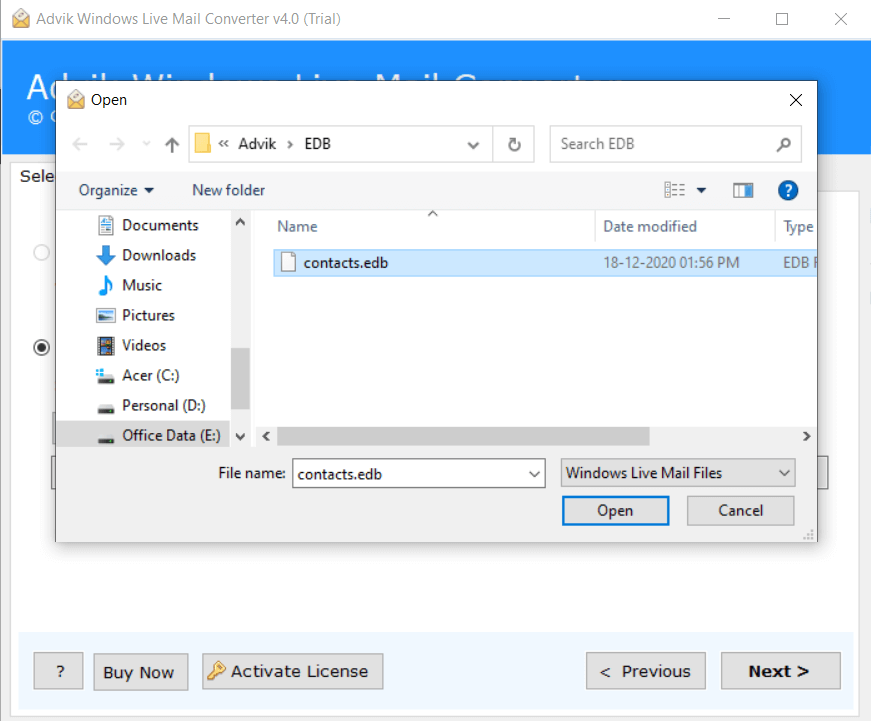Click the key icon on Activate License
The image size is (871, 721).
(216, 670)
